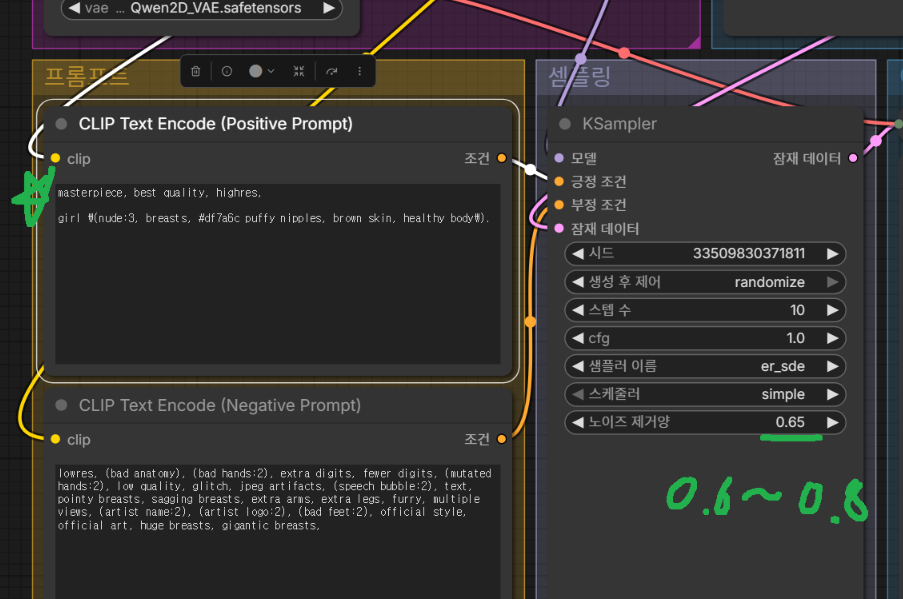The height and width of the screenshot is (599, 903).
Task: Increase 노이즈 제거양 with the right arrow
Action: 832,422
